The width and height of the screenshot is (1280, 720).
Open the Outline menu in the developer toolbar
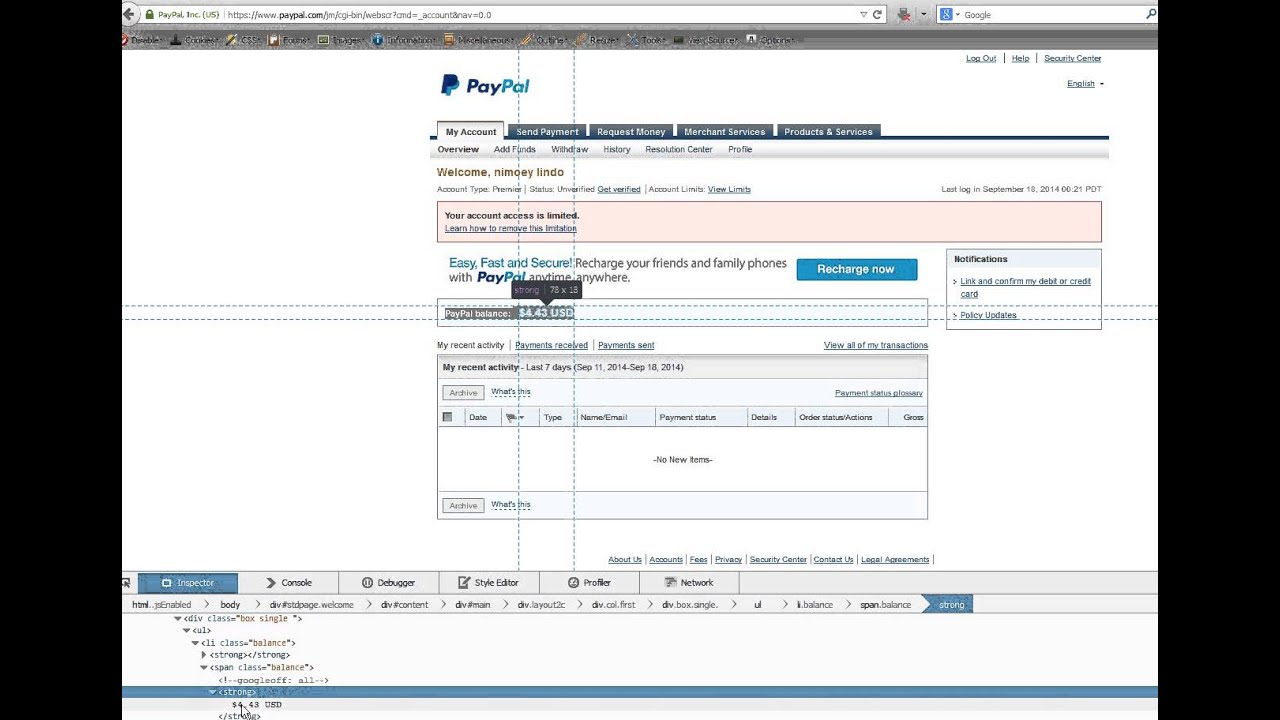tap(546, 40)
